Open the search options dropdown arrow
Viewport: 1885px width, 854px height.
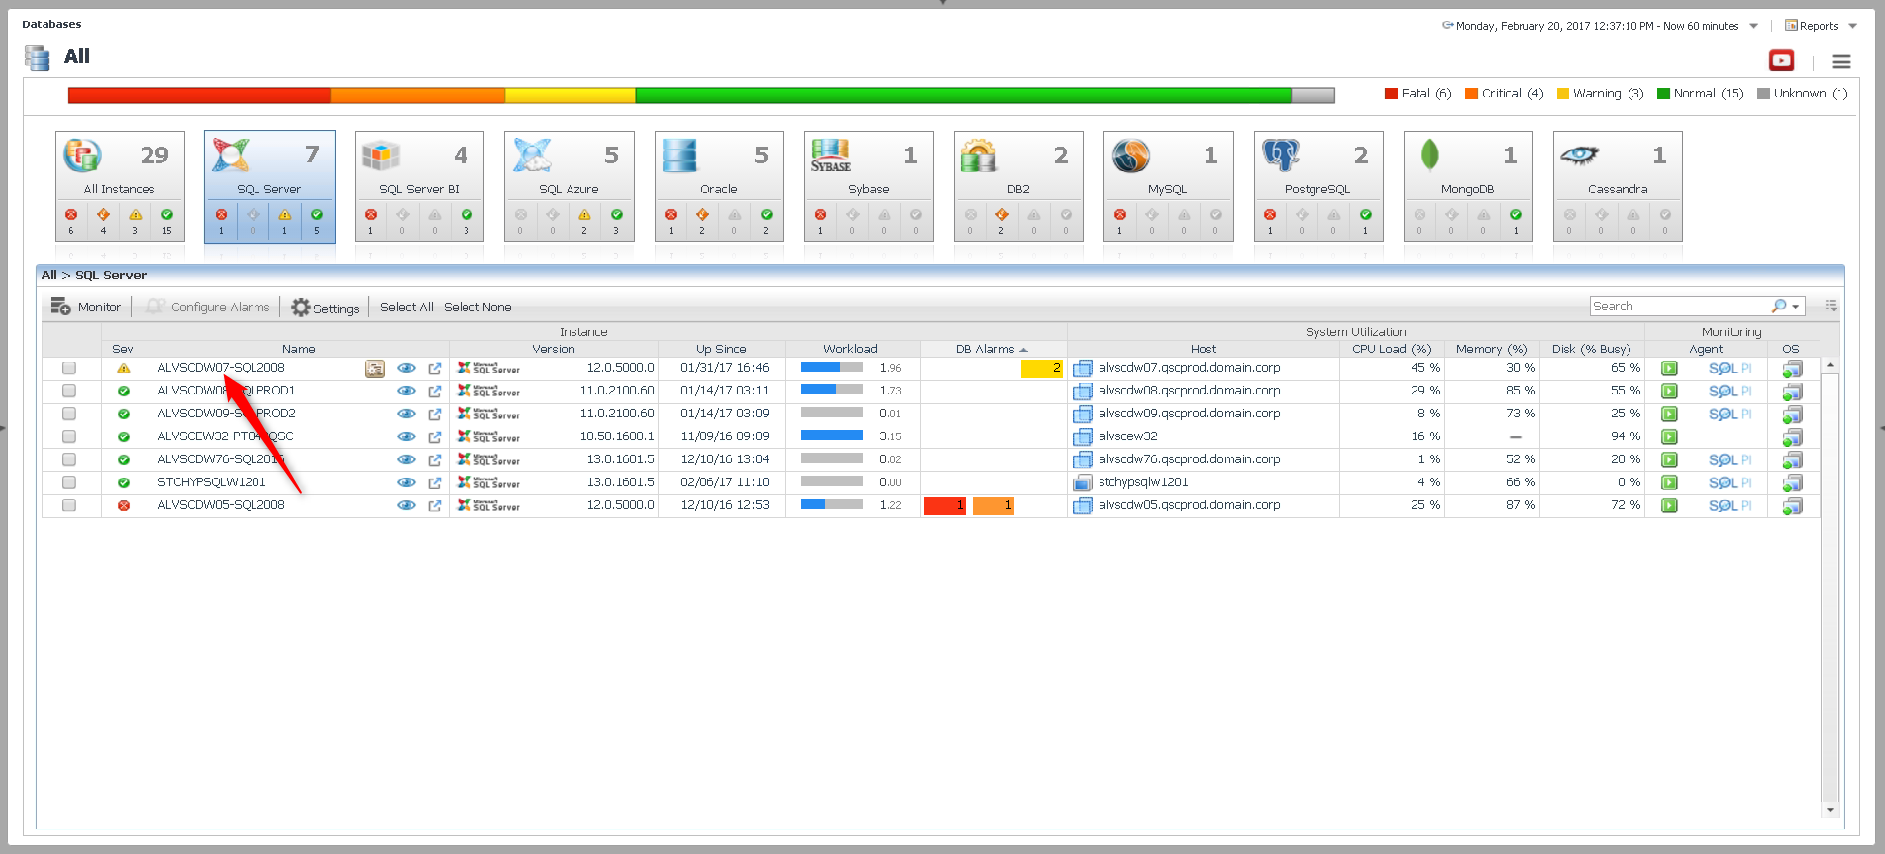pyautogui.click(x=1796, y=307)
